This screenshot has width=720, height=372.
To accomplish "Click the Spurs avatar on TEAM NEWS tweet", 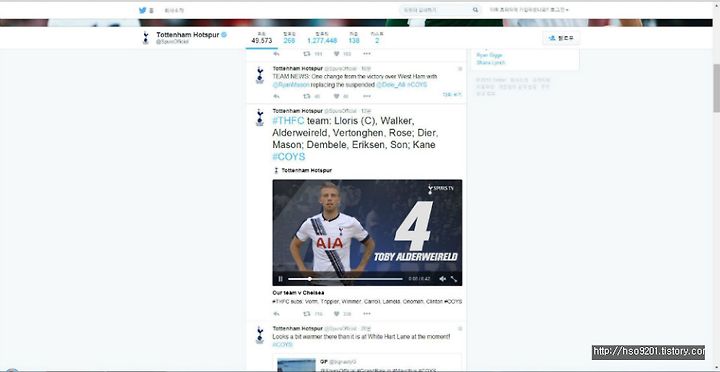I will [260, 75].
